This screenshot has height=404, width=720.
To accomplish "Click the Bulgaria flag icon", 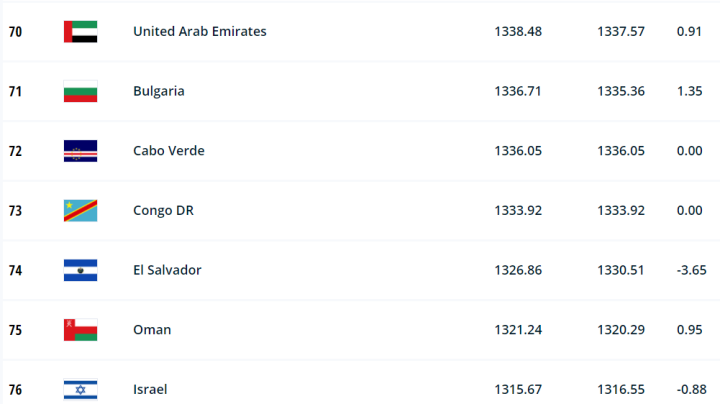I will click(x=80, y=91).
